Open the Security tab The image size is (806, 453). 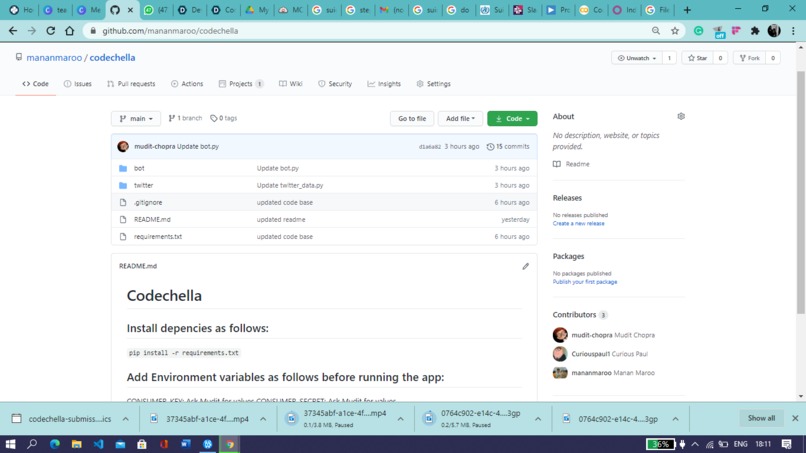(x=335, y=84)
